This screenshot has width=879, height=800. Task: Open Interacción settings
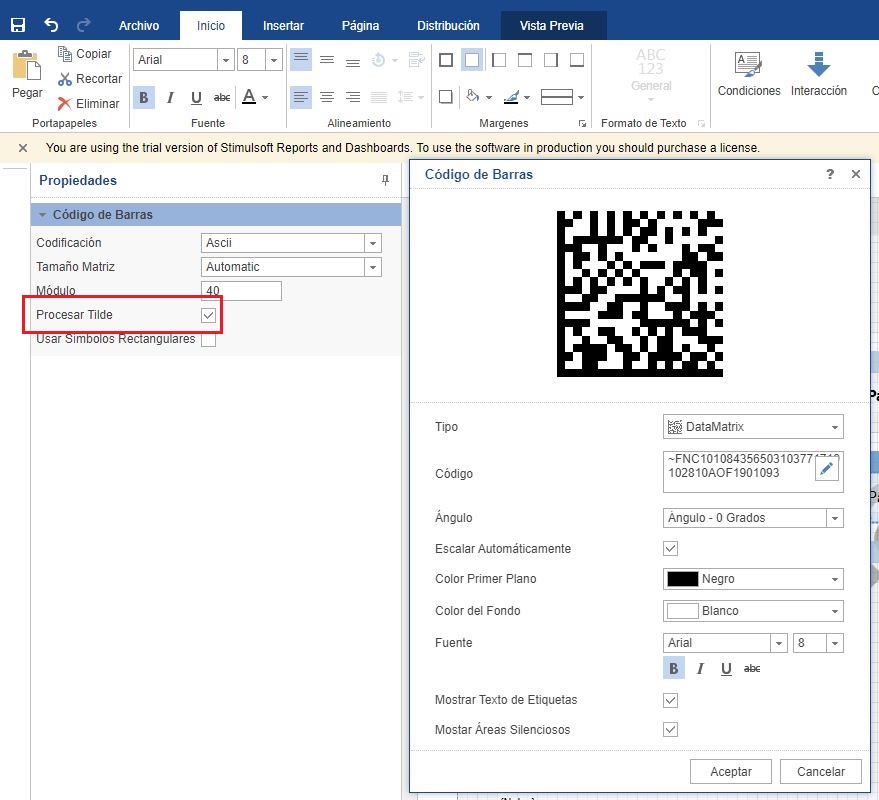point(818,75)
